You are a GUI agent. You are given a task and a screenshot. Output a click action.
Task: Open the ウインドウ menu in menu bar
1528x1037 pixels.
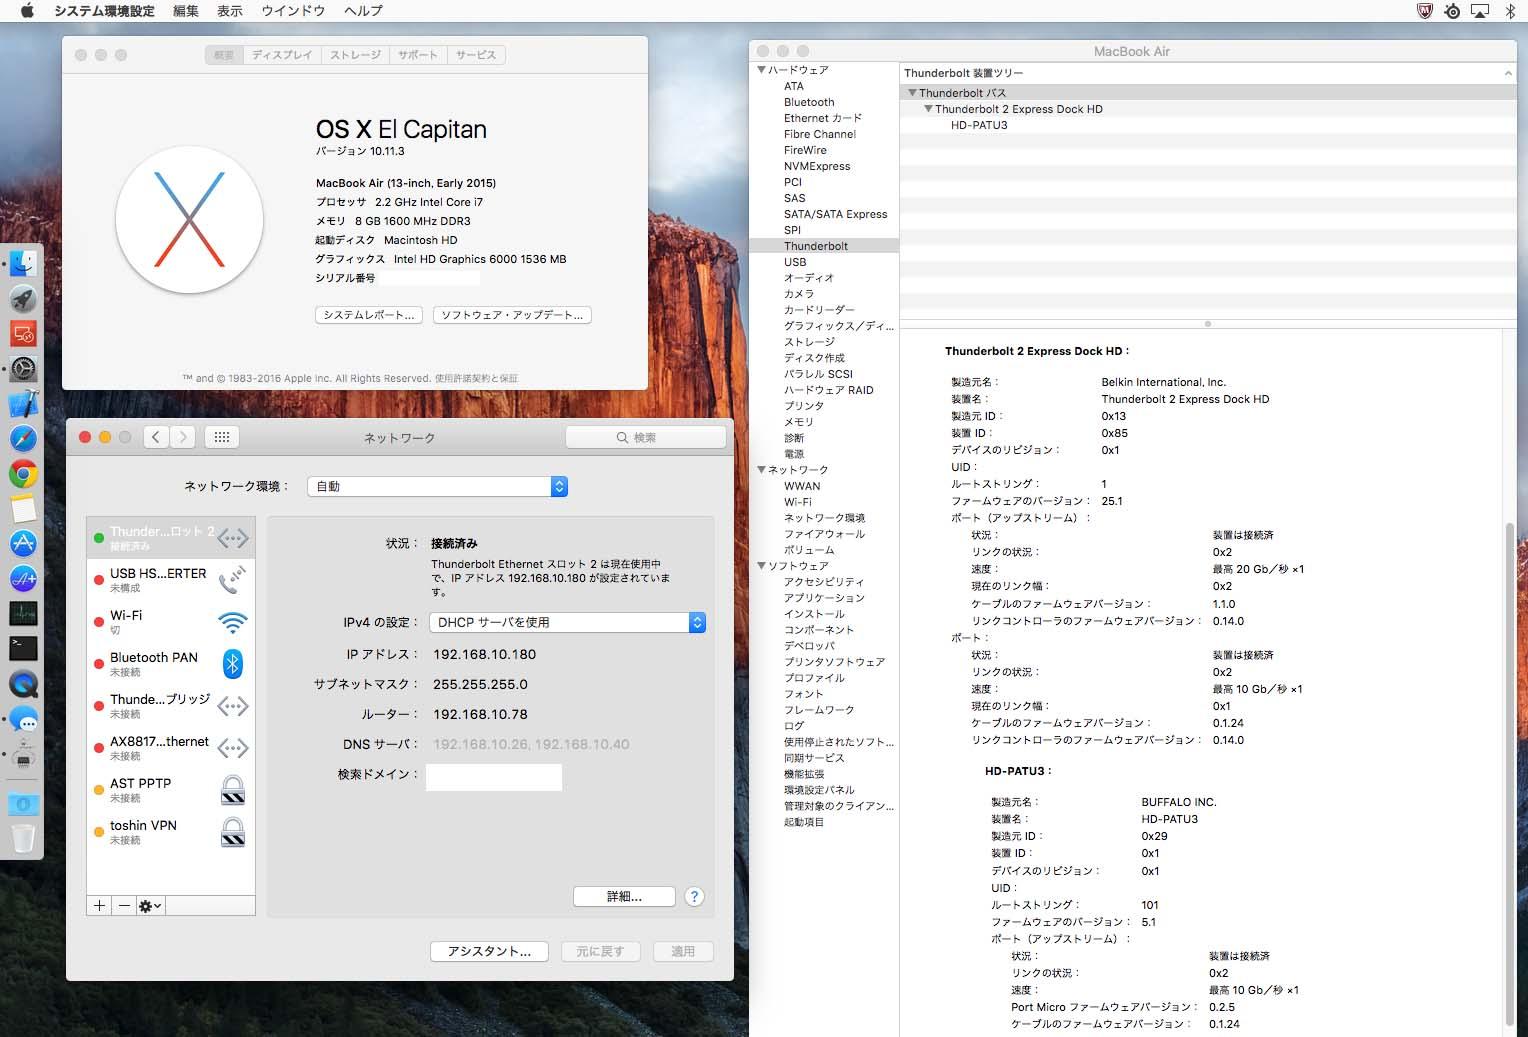coord(293,10)
